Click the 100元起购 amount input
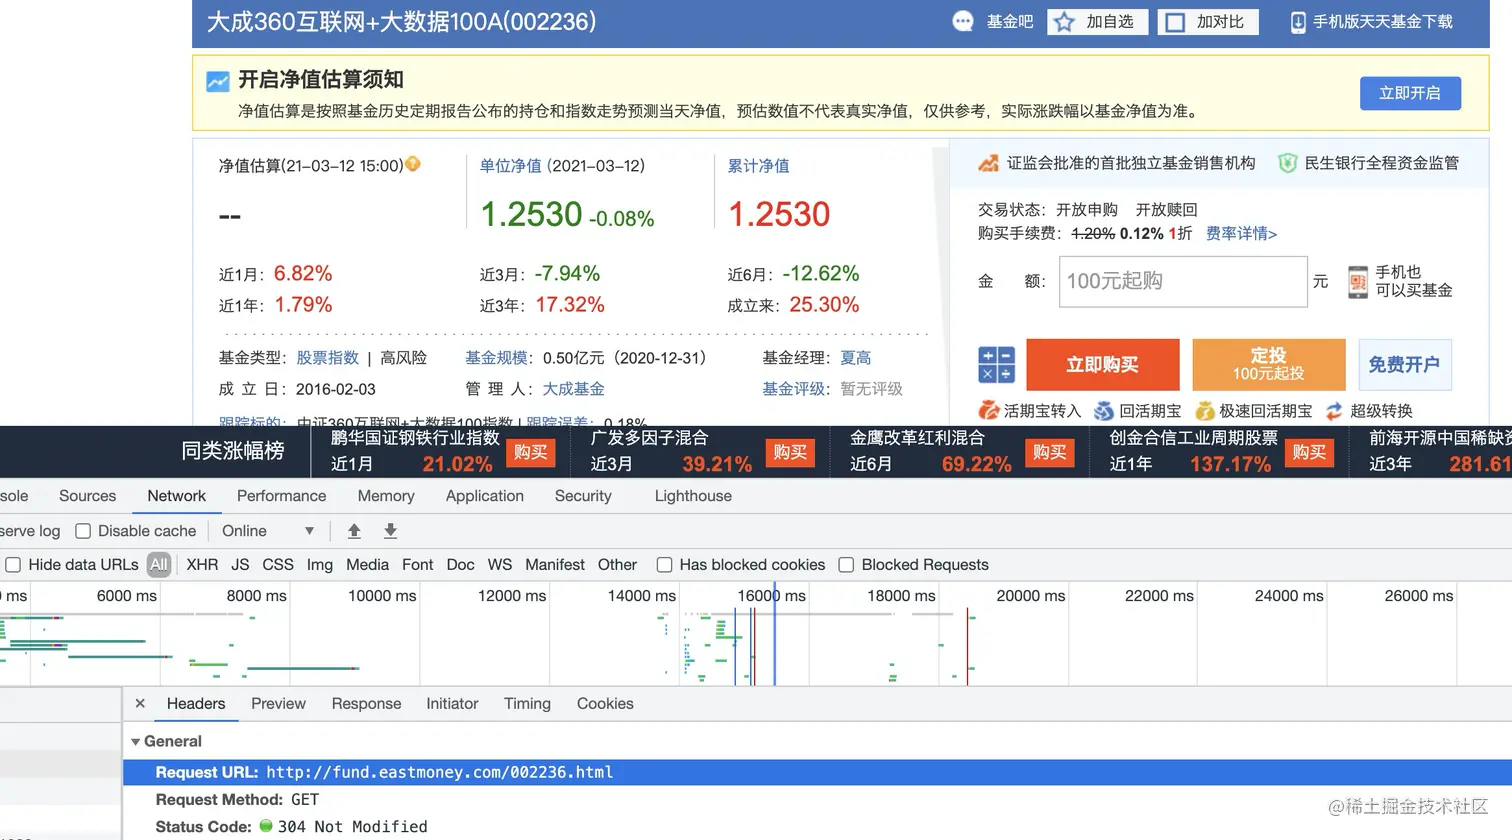The width and height of the screenshot is (1512, 840). point(1183,281)
